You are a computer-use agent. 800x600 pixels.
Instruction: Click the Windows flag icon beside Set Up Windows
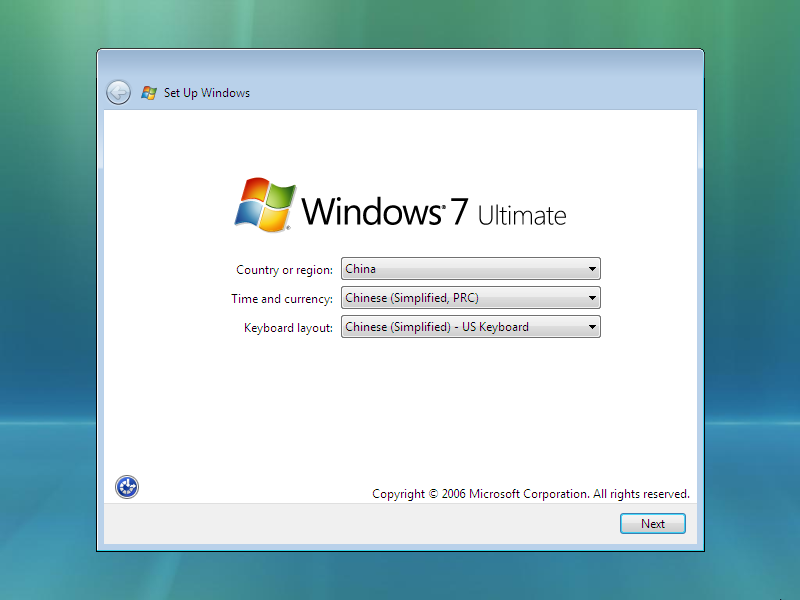pos(149,93)
